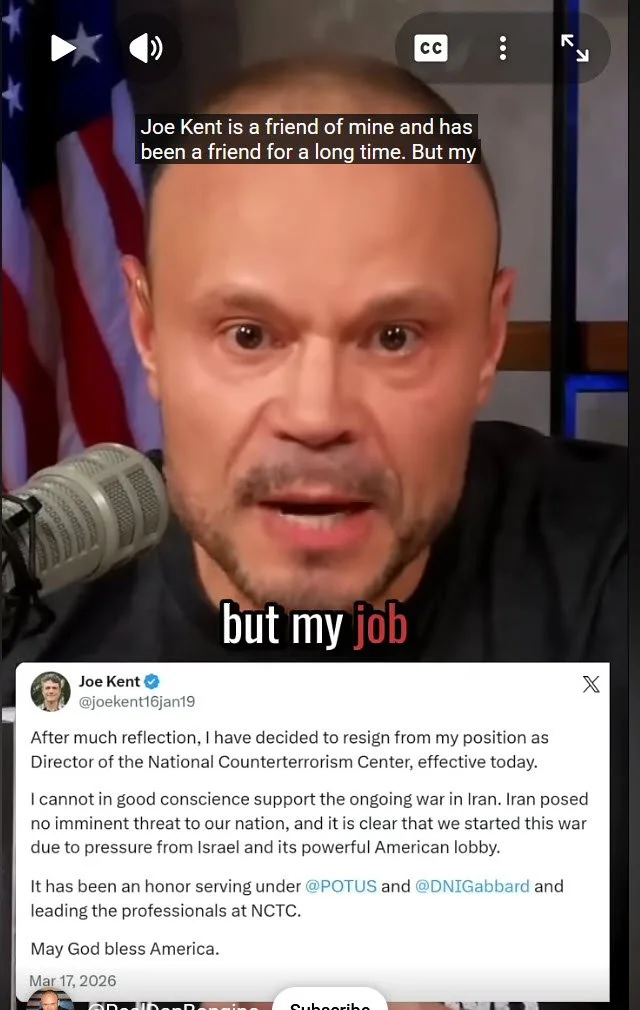The height and width of the screenshot is (1010, 640).
Task: Click Joe Kent's profile picture in tweet
Action: tap(50, 692)
